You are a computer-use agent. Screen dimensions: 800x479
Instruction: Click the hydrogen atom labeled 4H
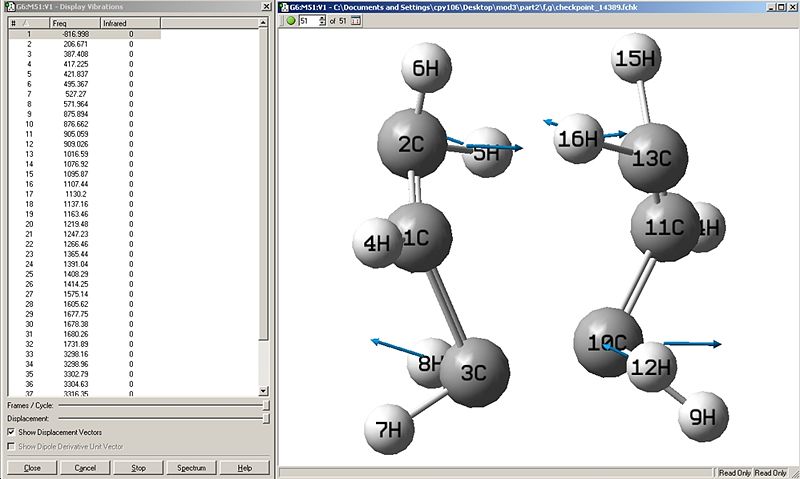[377, 243]
